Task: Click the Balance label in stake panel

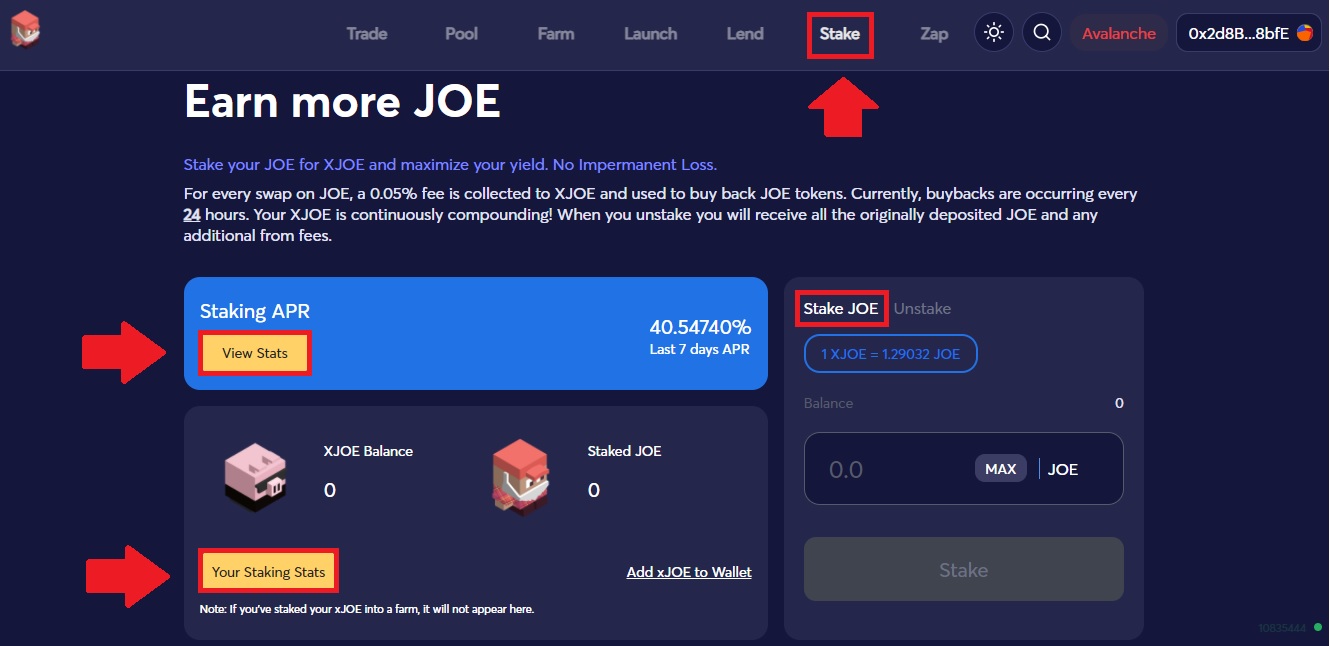Action: tap(828, 403)
